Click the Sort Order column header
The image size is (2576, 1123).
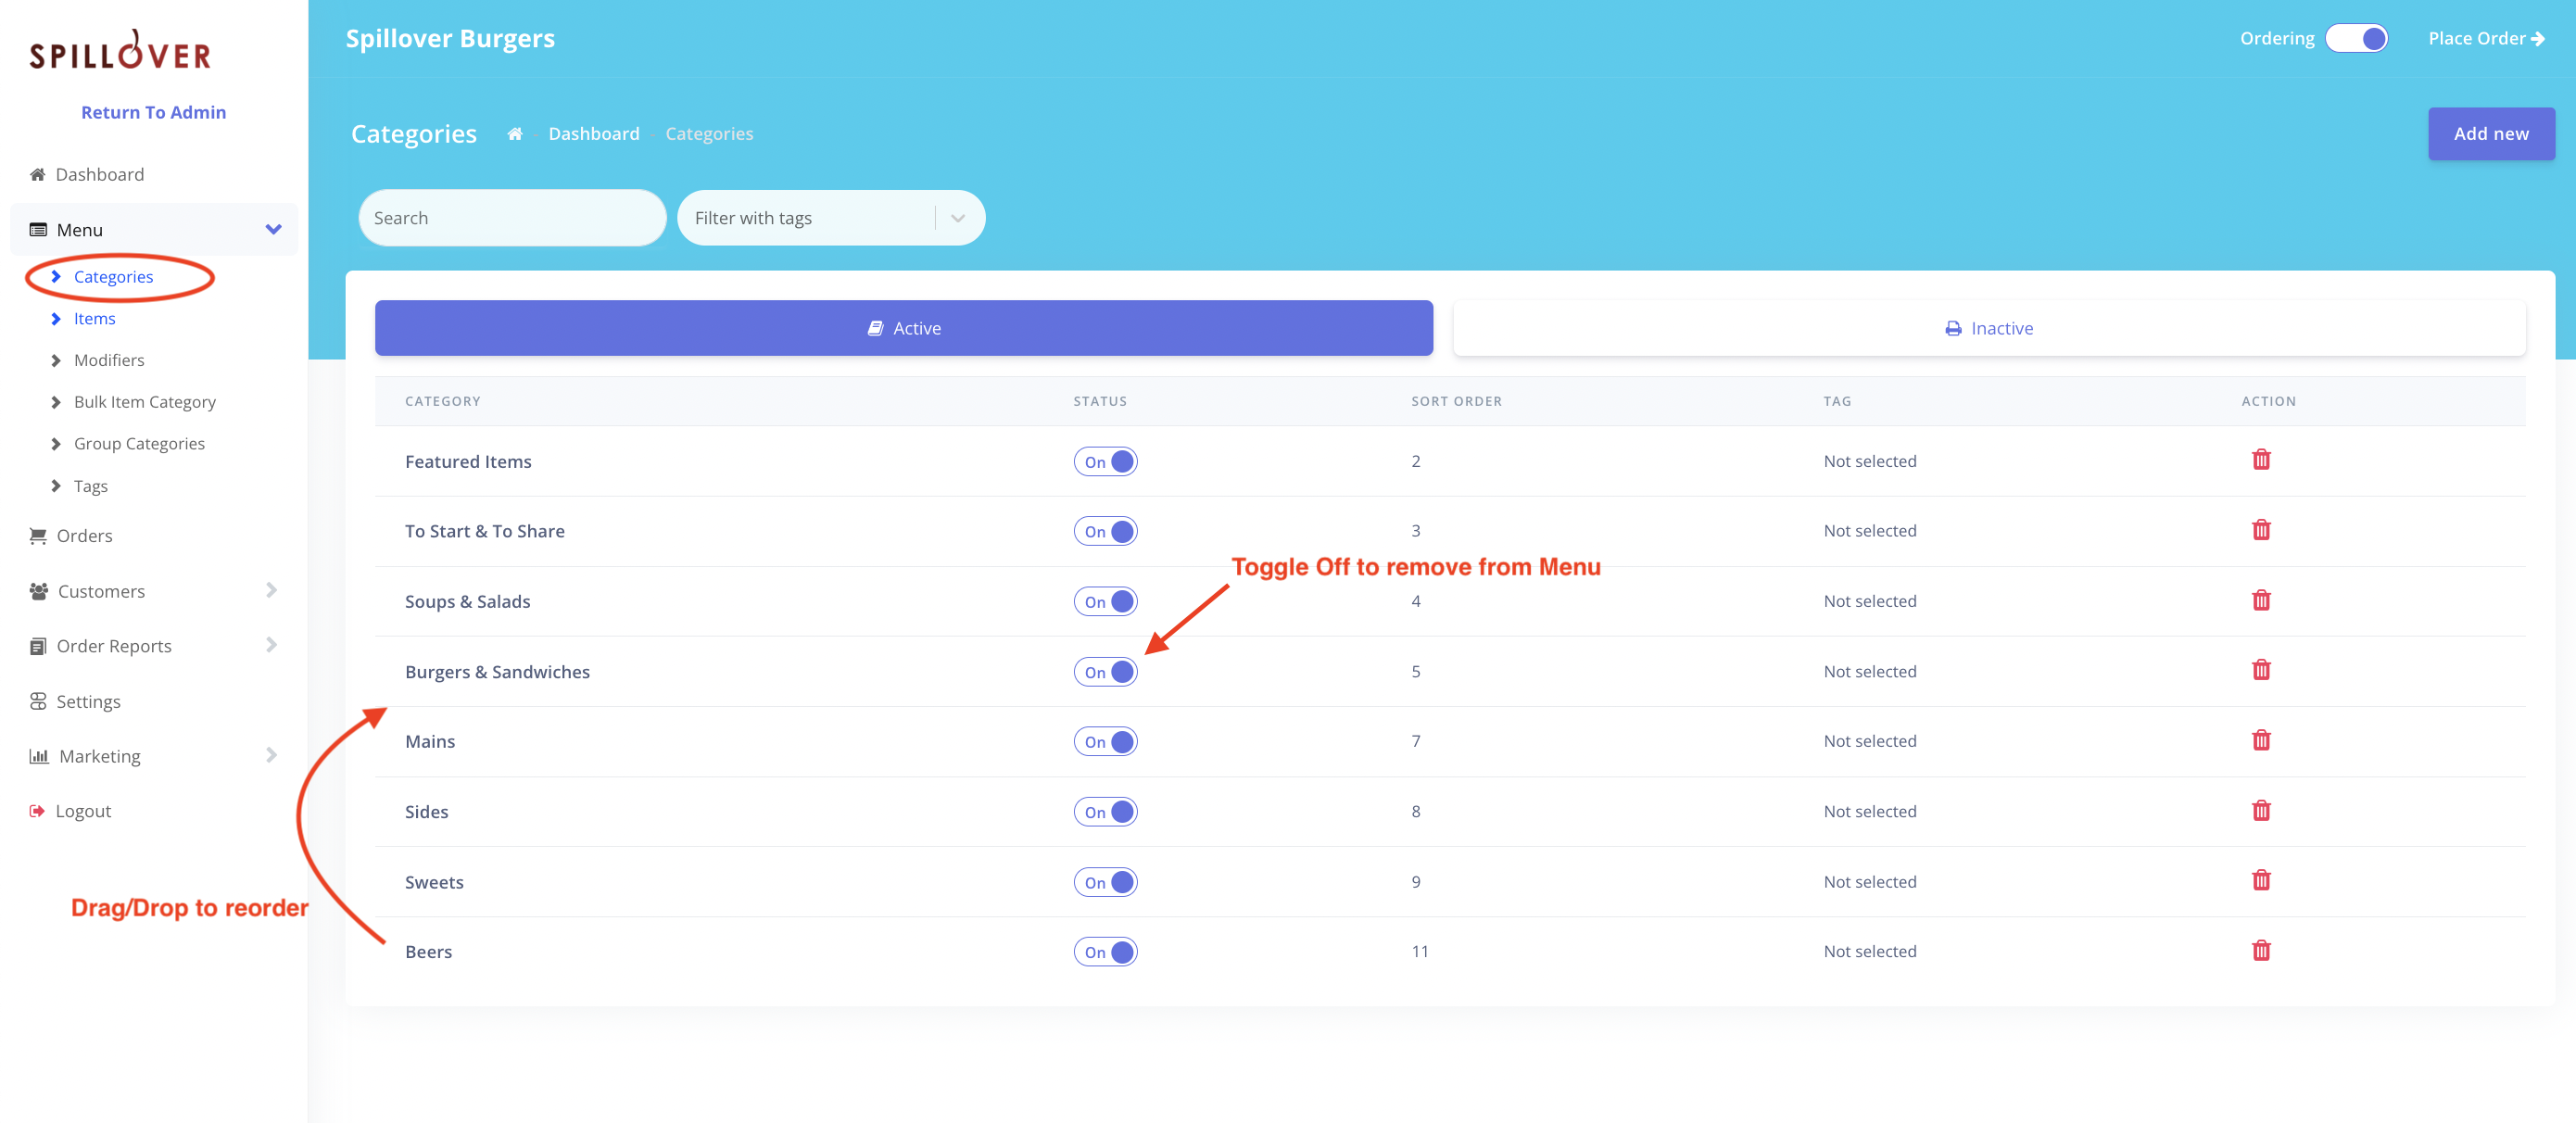pyautogui.click(x=1456, y=401)
